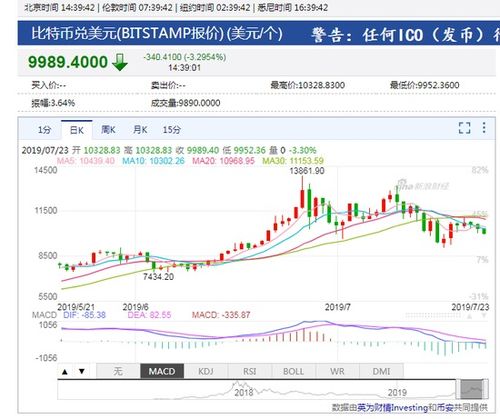
Task: Click the 最低价:9952.3600 text
Action: pos(425,85)
